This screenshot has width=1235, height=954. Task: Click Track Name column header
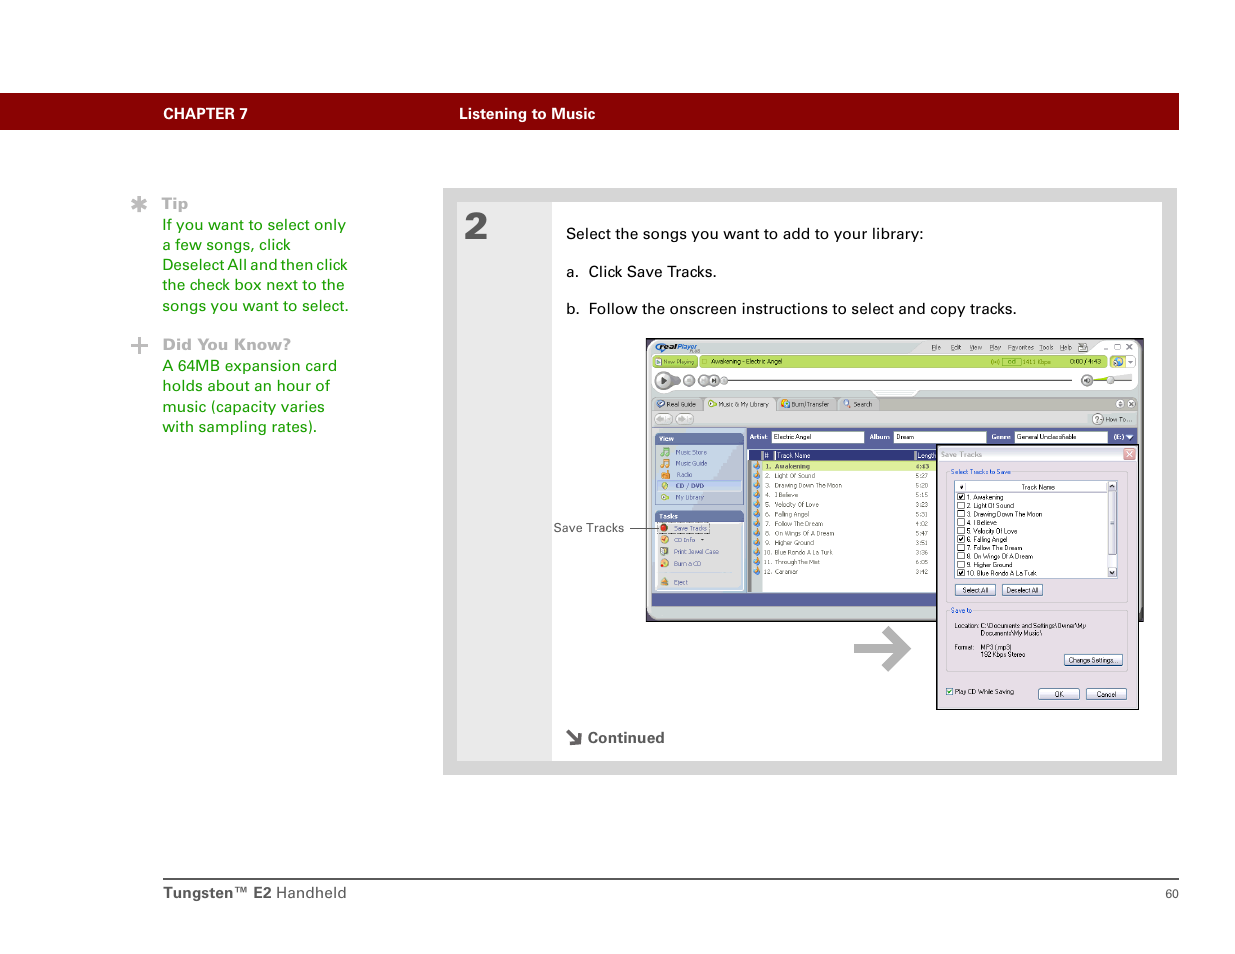coord(844,455)
